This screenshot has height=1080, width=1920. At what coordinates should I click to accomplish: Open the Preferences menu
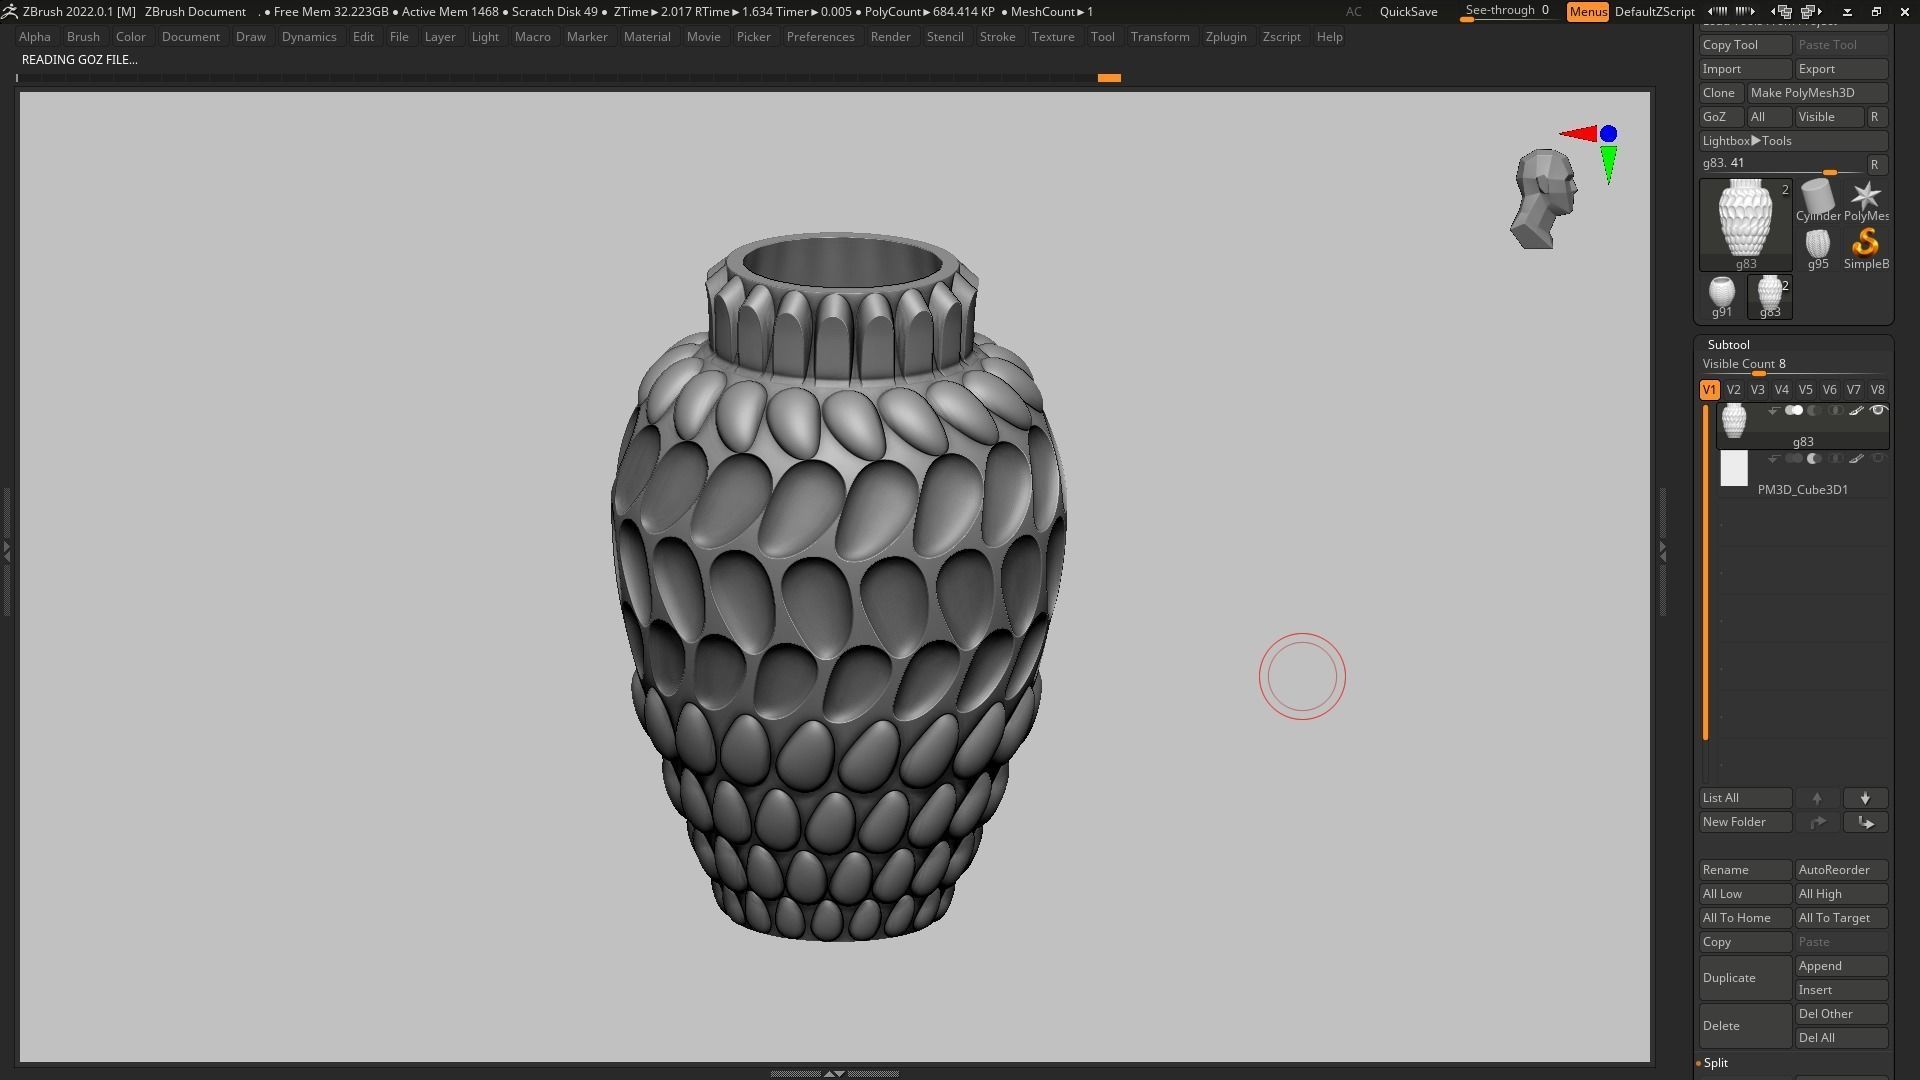click(x=820, y=37)
